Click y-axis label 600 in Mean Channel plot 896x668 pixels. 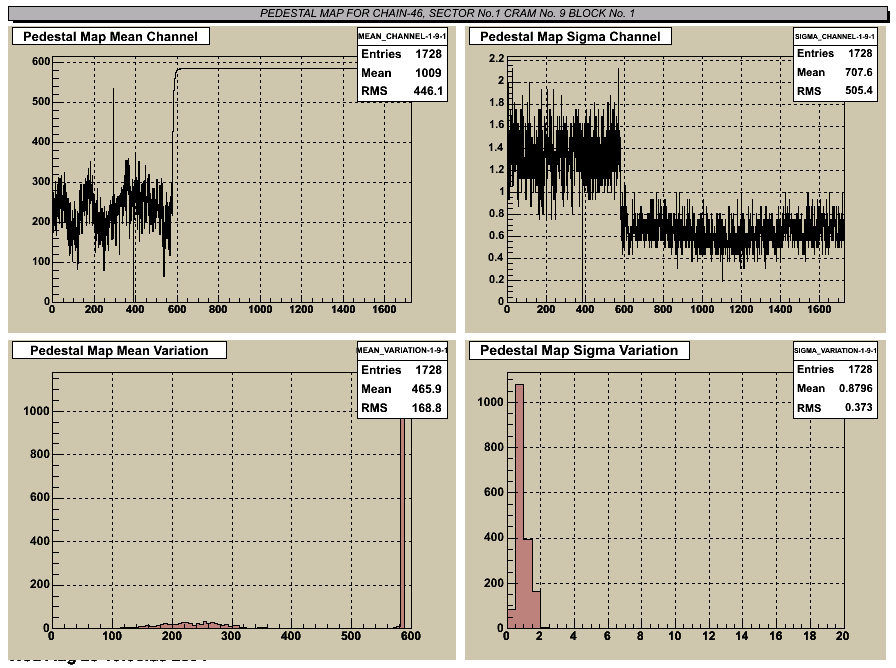[41, 61]
